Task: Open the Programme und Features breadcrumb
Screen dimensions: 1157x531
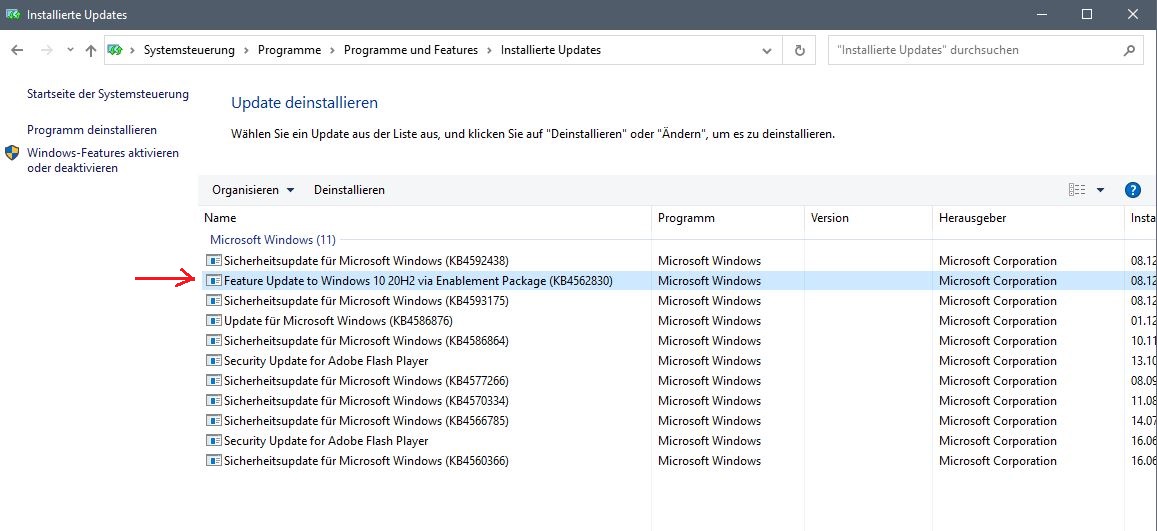Action: click(x=411, y=50)
